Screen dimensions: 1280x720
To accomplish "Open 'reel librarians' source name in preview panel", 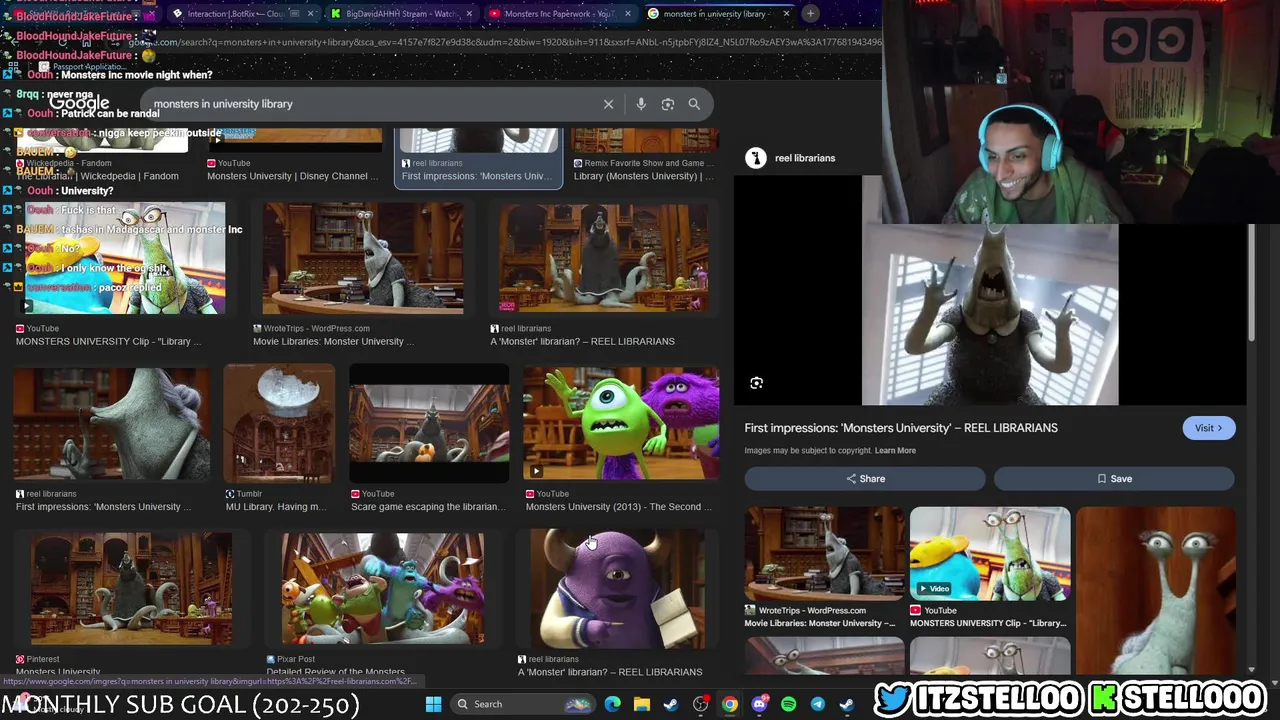I will (804, 158).
